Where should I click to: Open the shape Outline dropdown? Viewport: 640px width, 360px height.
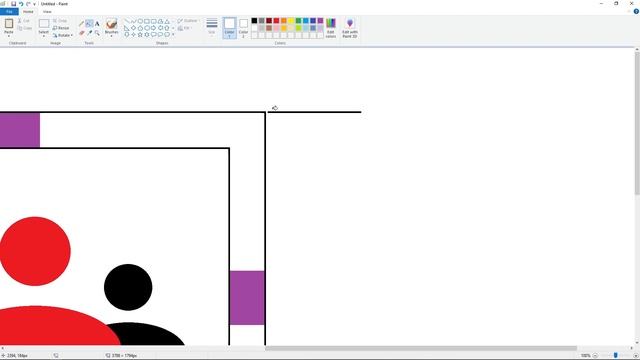pyautogui.click(x=189, y=21)
